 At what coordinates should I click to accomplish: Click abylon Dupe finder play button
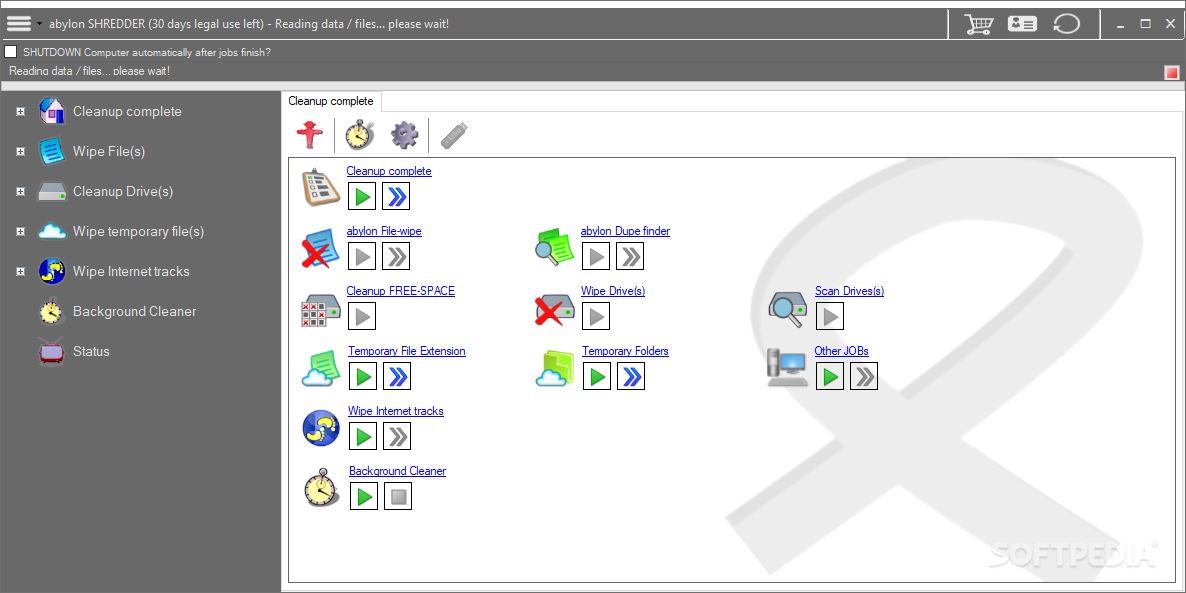pos(597,256)
